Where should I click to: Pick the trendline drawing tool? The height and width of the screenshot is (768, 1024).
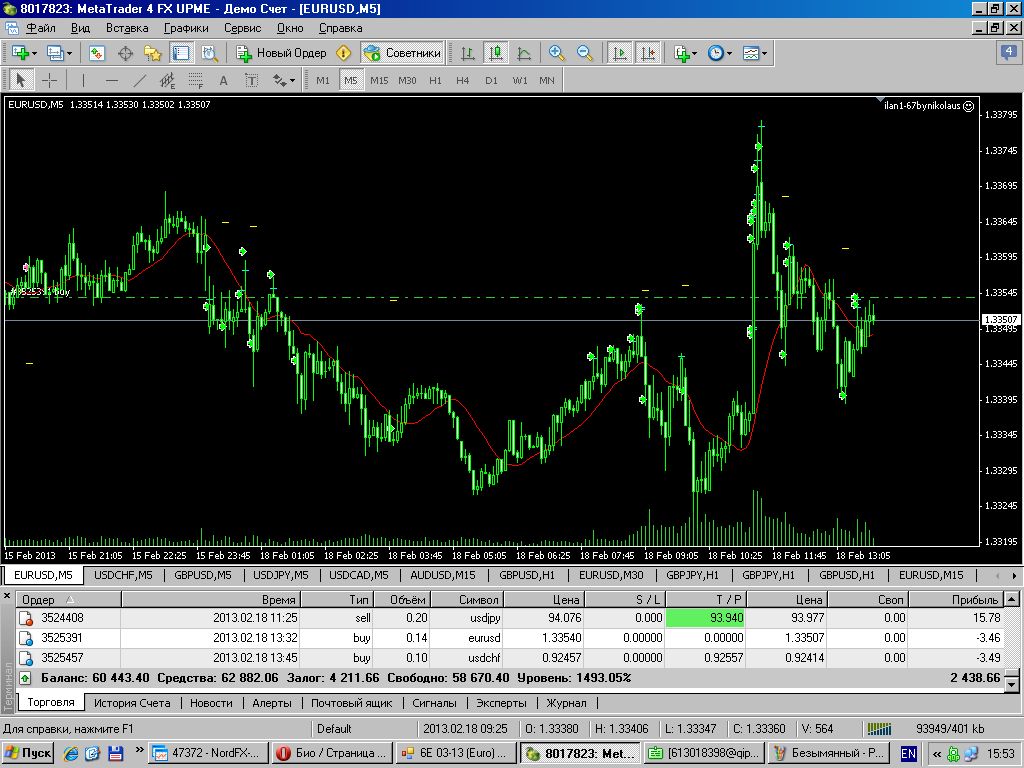pyautogui.click(x=140, y=80)
